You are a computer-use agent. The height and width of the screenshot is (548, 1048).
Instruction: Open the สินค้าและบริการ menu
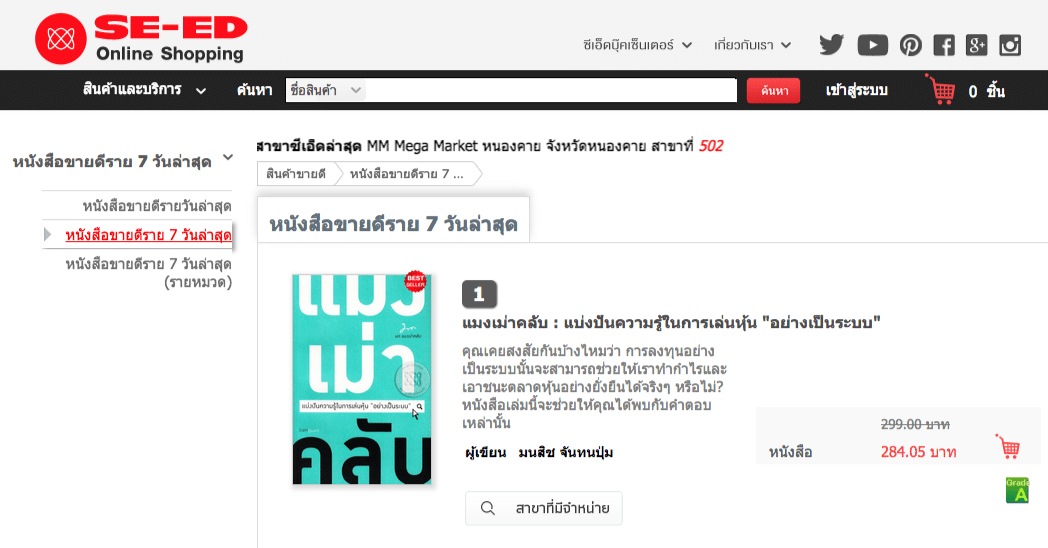point(145,90)
